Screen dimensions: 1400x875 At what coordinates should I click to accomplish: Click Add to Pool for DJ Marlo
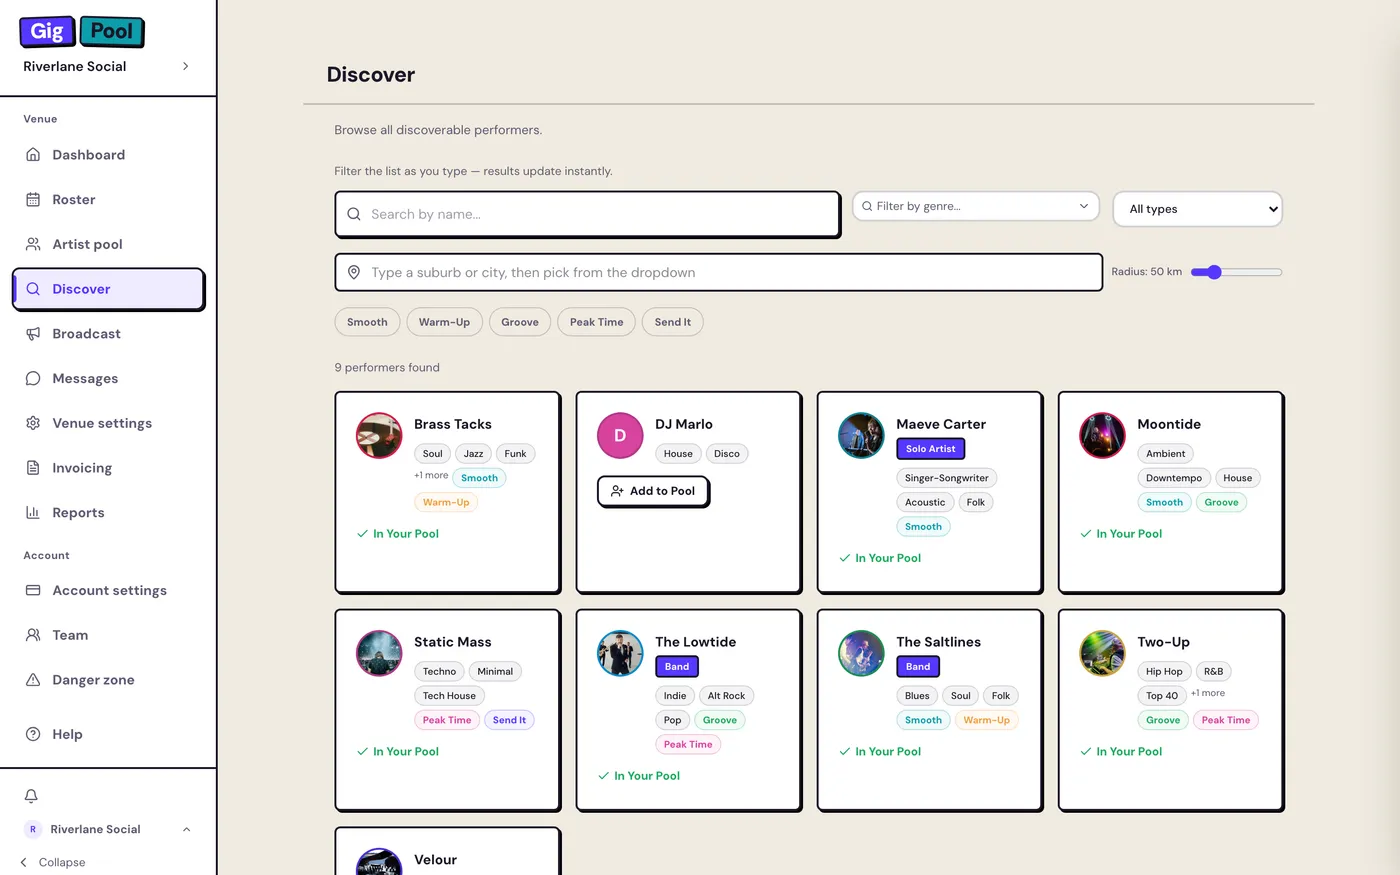pos(653,491)
